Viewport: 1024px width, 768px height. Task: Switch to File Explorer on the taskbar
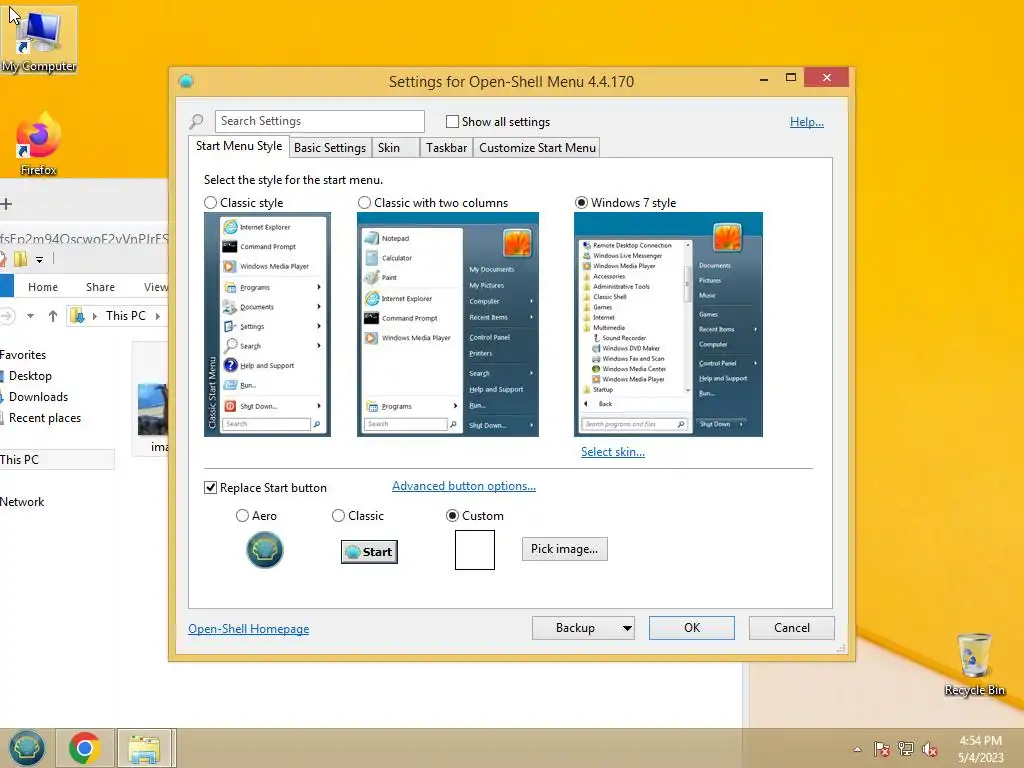(x=144, y=748)
